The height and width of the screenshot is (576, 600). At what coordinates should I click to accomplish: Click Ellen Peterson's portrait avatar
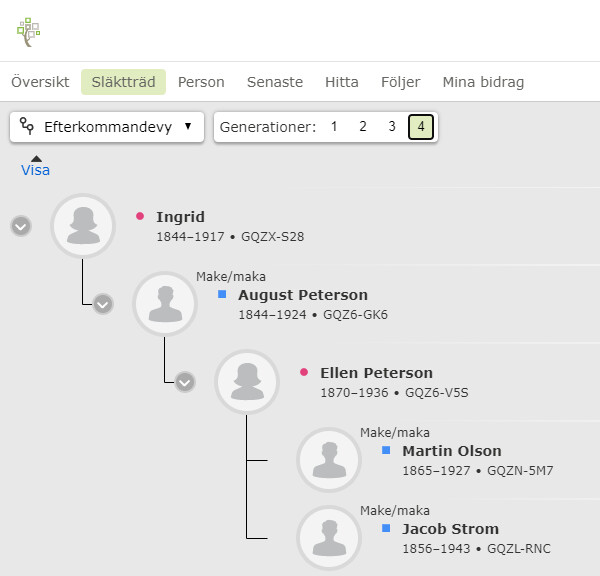coord(247,382)
